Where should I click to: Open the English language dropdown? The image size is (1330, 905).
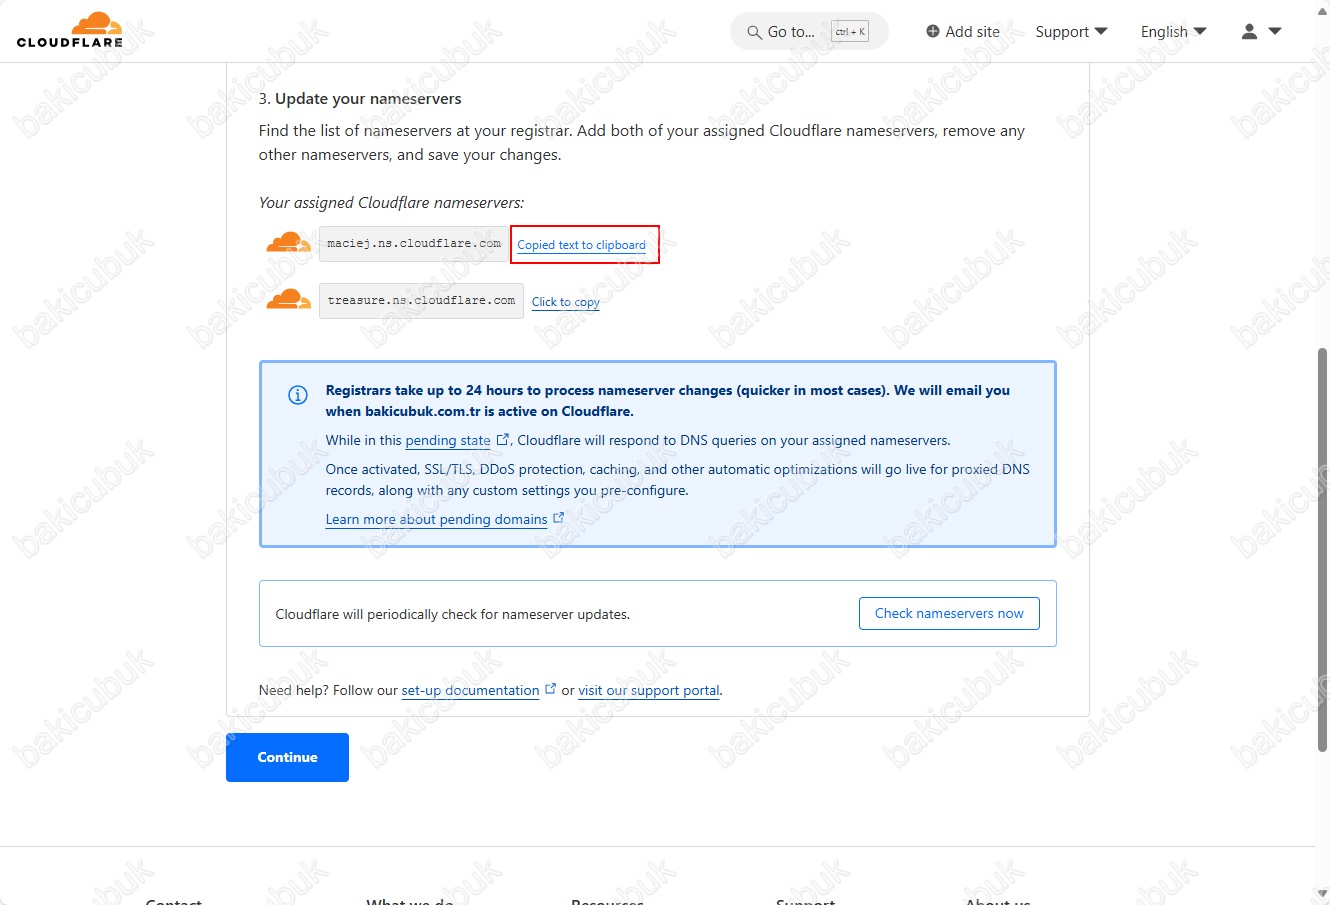pyautogui.click(x=1173, y=32)
